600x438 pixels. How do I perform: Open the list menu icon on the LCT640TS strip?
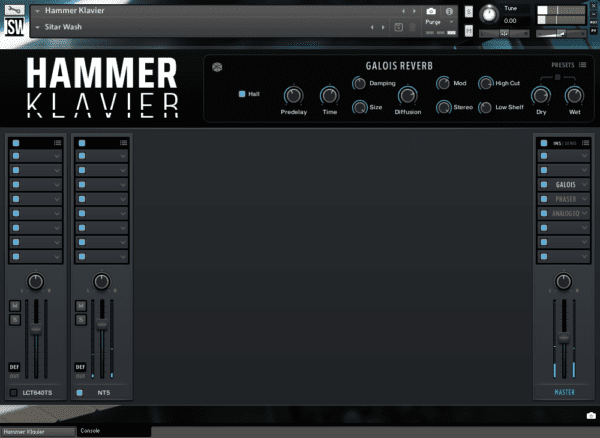click(57, 143)
